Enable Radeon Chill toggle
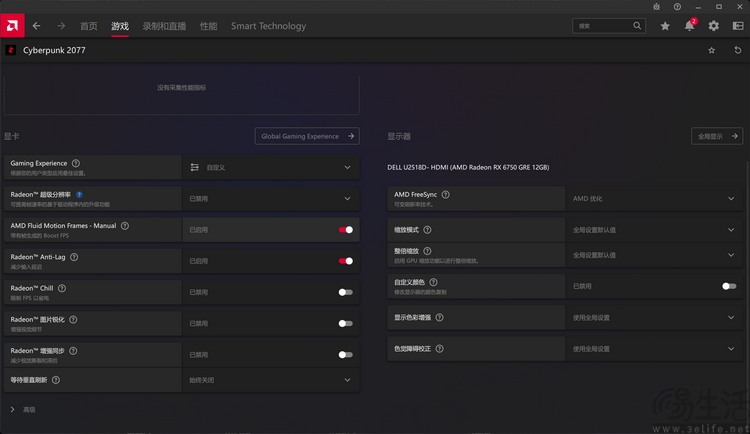Image resolution: width=750 pixels, height=434 pixels. (345, 292)
